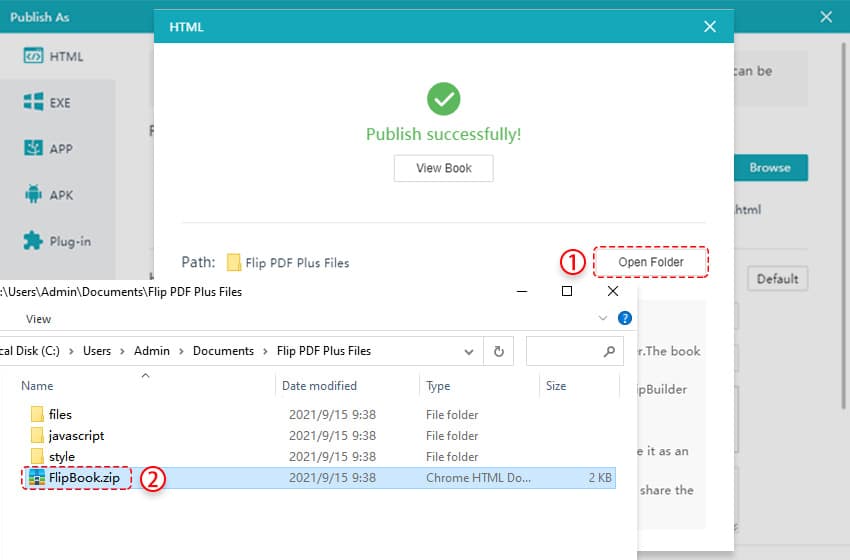The height and width of the screenshot is (560, 850).
Task: Click the Explorer search magnifier icon
Action: [x=609, y=351]
